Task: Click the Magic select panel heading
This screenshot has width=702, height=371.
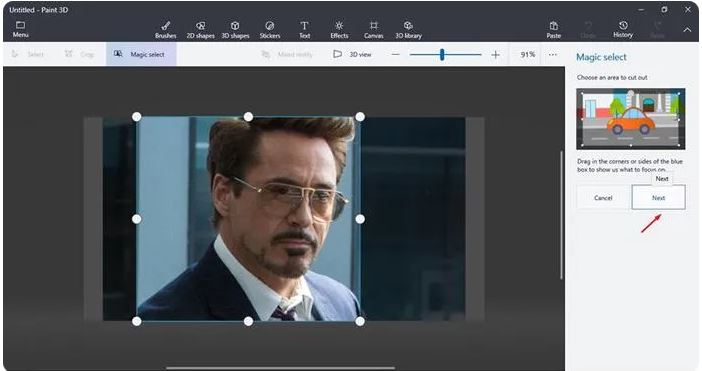Action: pyautogui.click(x=601, y=57)
